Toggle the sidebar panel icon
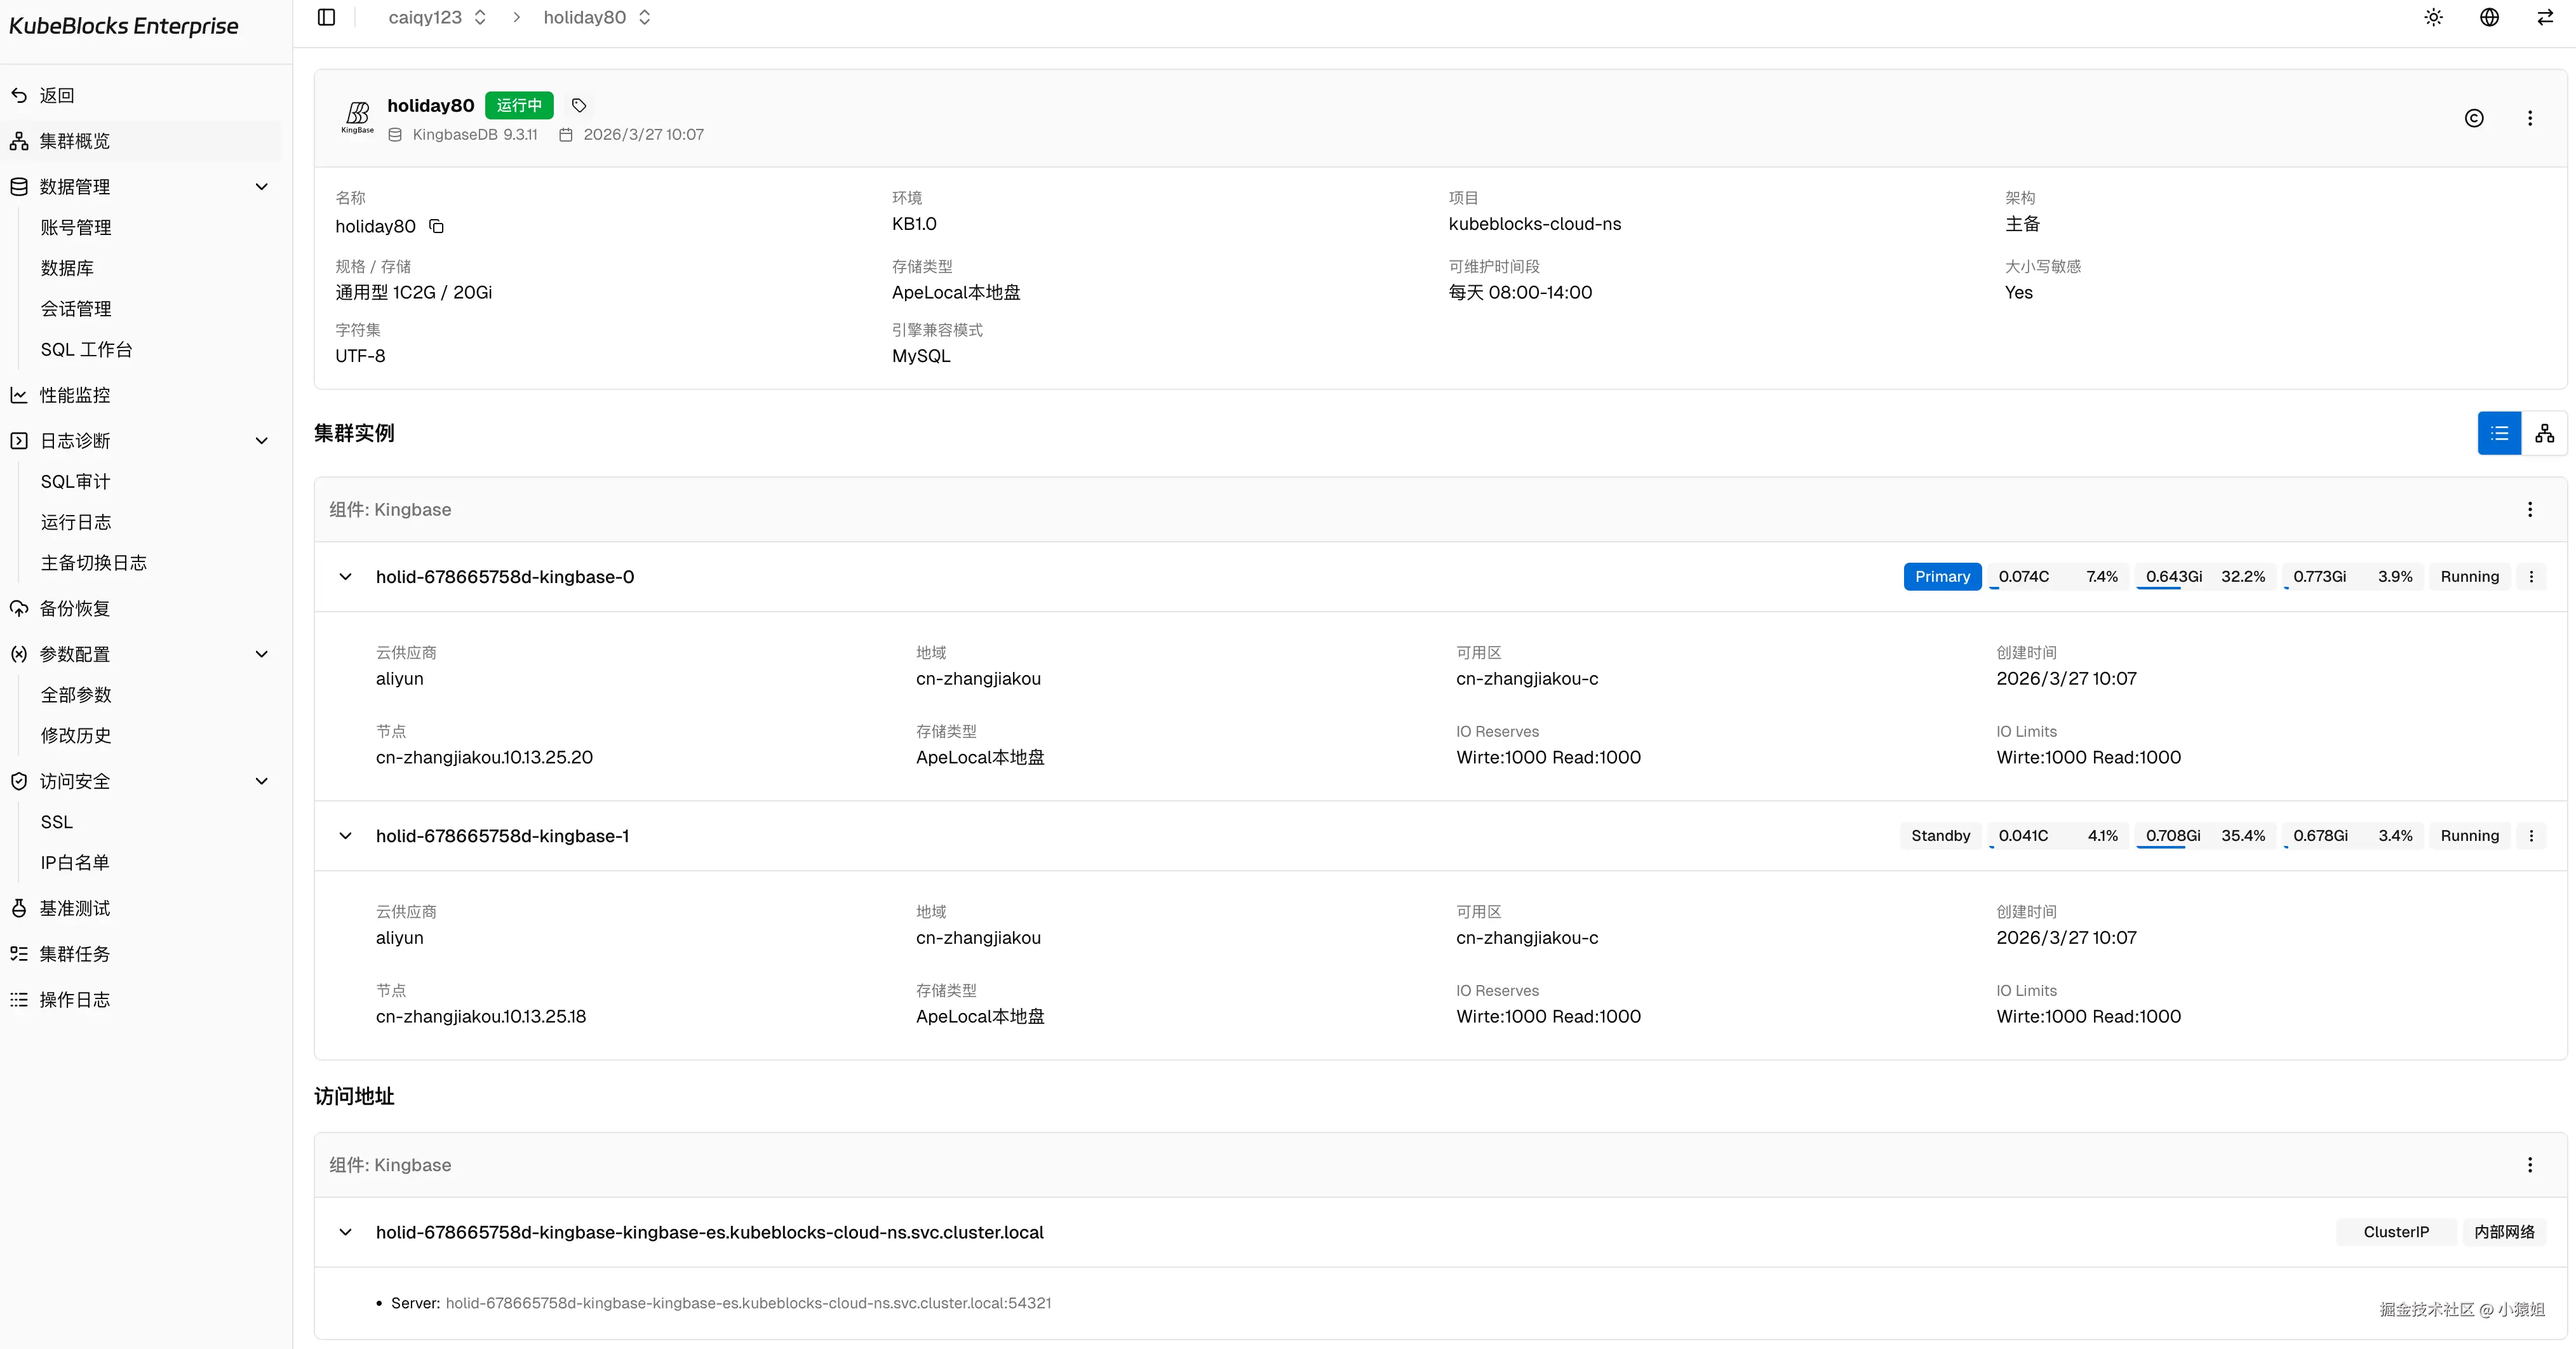 coord(326,17)
